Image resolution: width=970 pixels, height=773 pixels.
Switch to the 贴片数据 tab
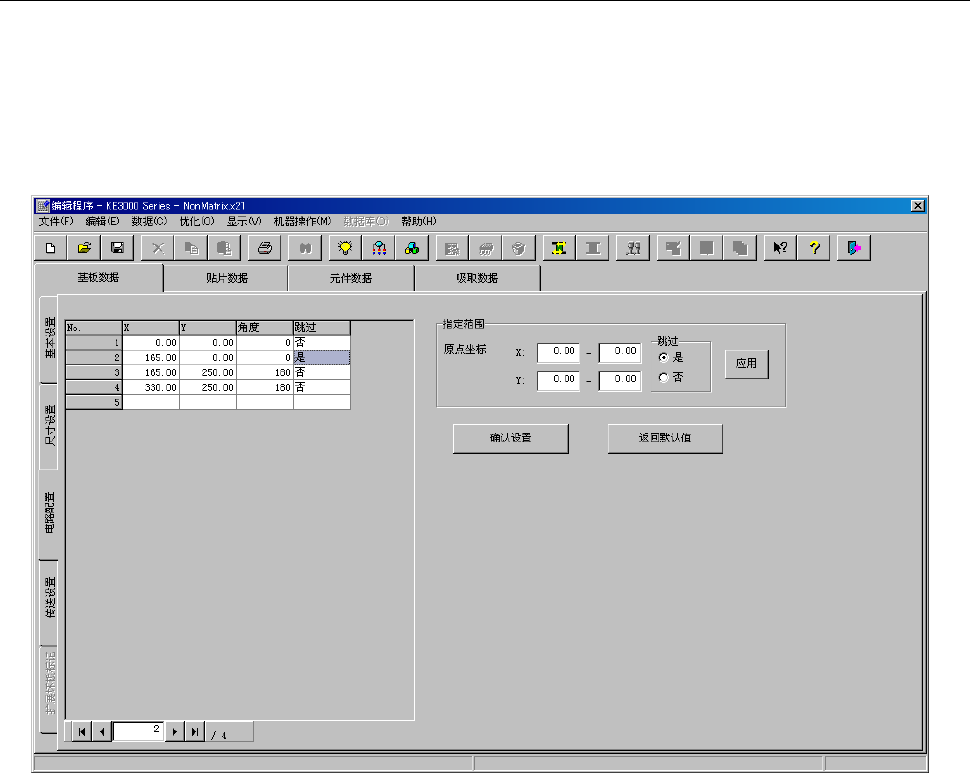coord(225,278)
